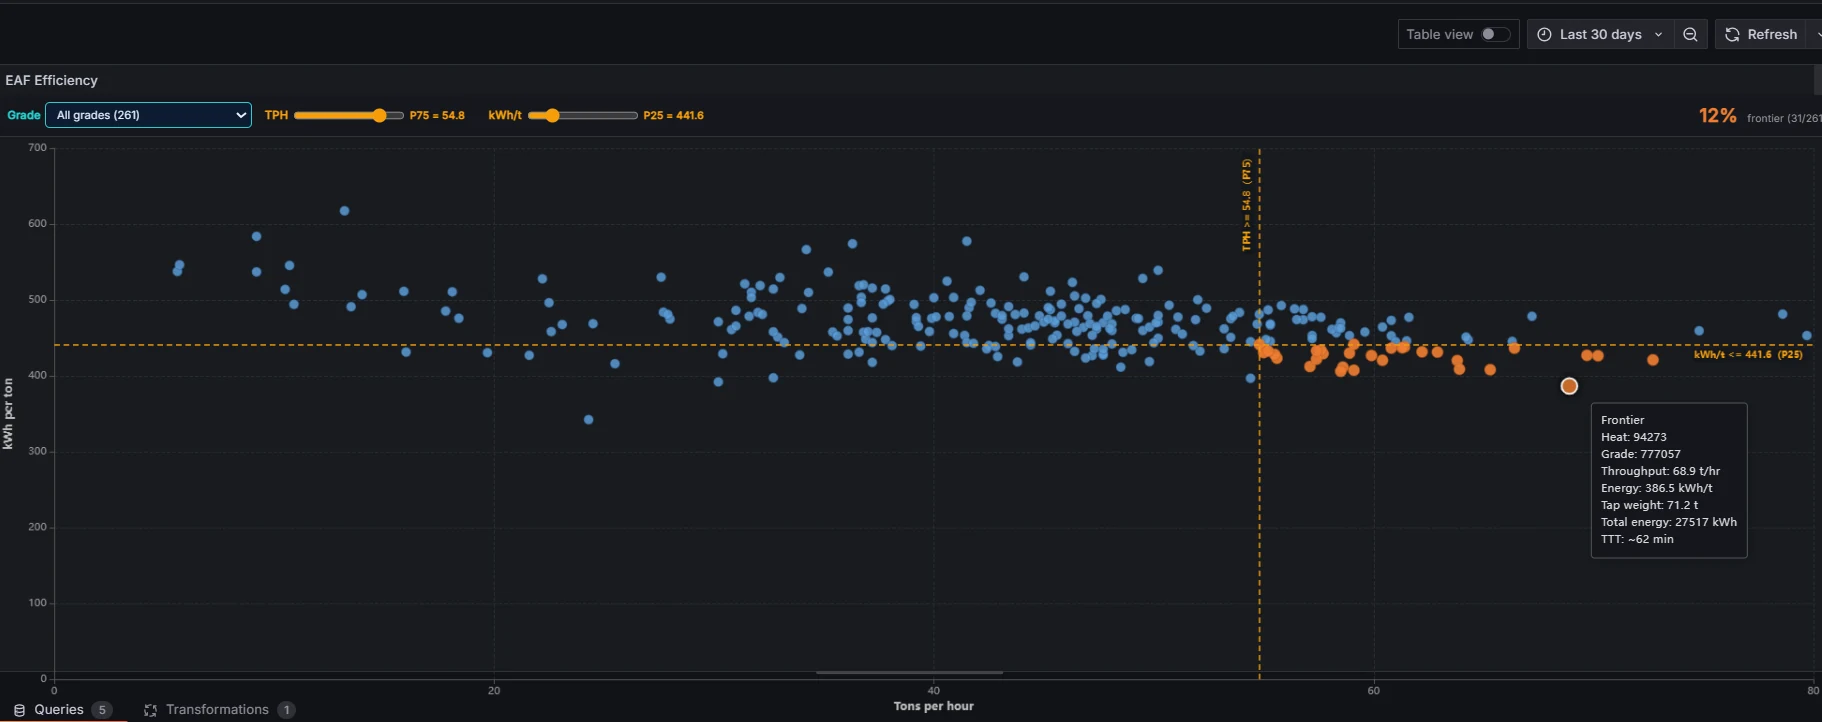Toggle the Table view switch
This screenshot has height=722, width=1822.
pyautogui.click(x=1495, y=34)
